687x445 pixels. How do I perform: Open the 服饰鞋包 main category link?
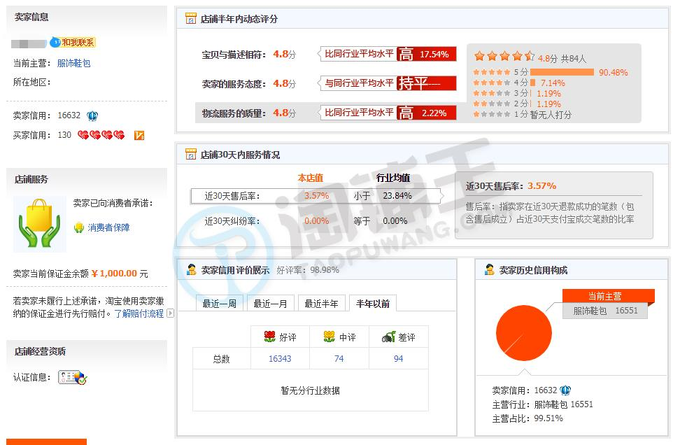(74, 62)
